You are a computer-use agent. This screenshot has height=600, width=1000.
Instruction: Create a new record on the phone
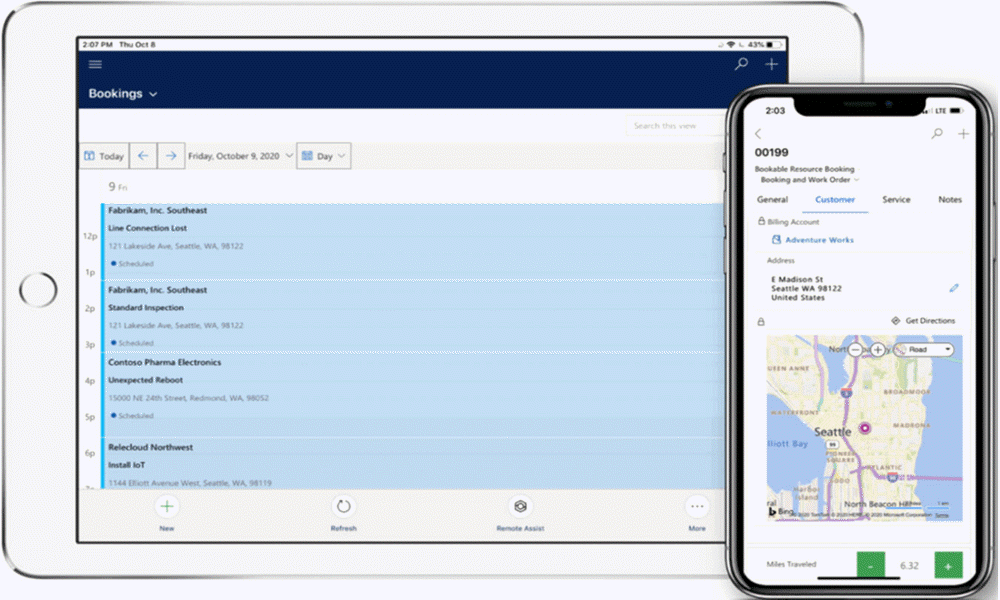pos(963,133)
